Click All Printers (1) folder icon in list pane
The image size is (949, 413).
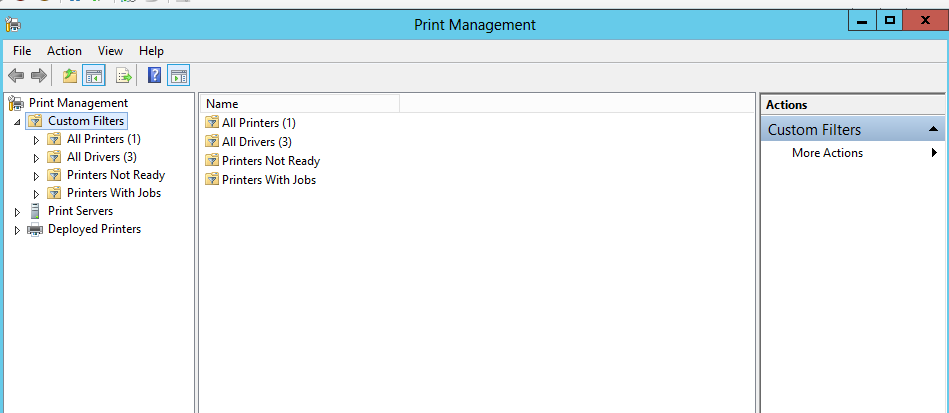[212, 122]
